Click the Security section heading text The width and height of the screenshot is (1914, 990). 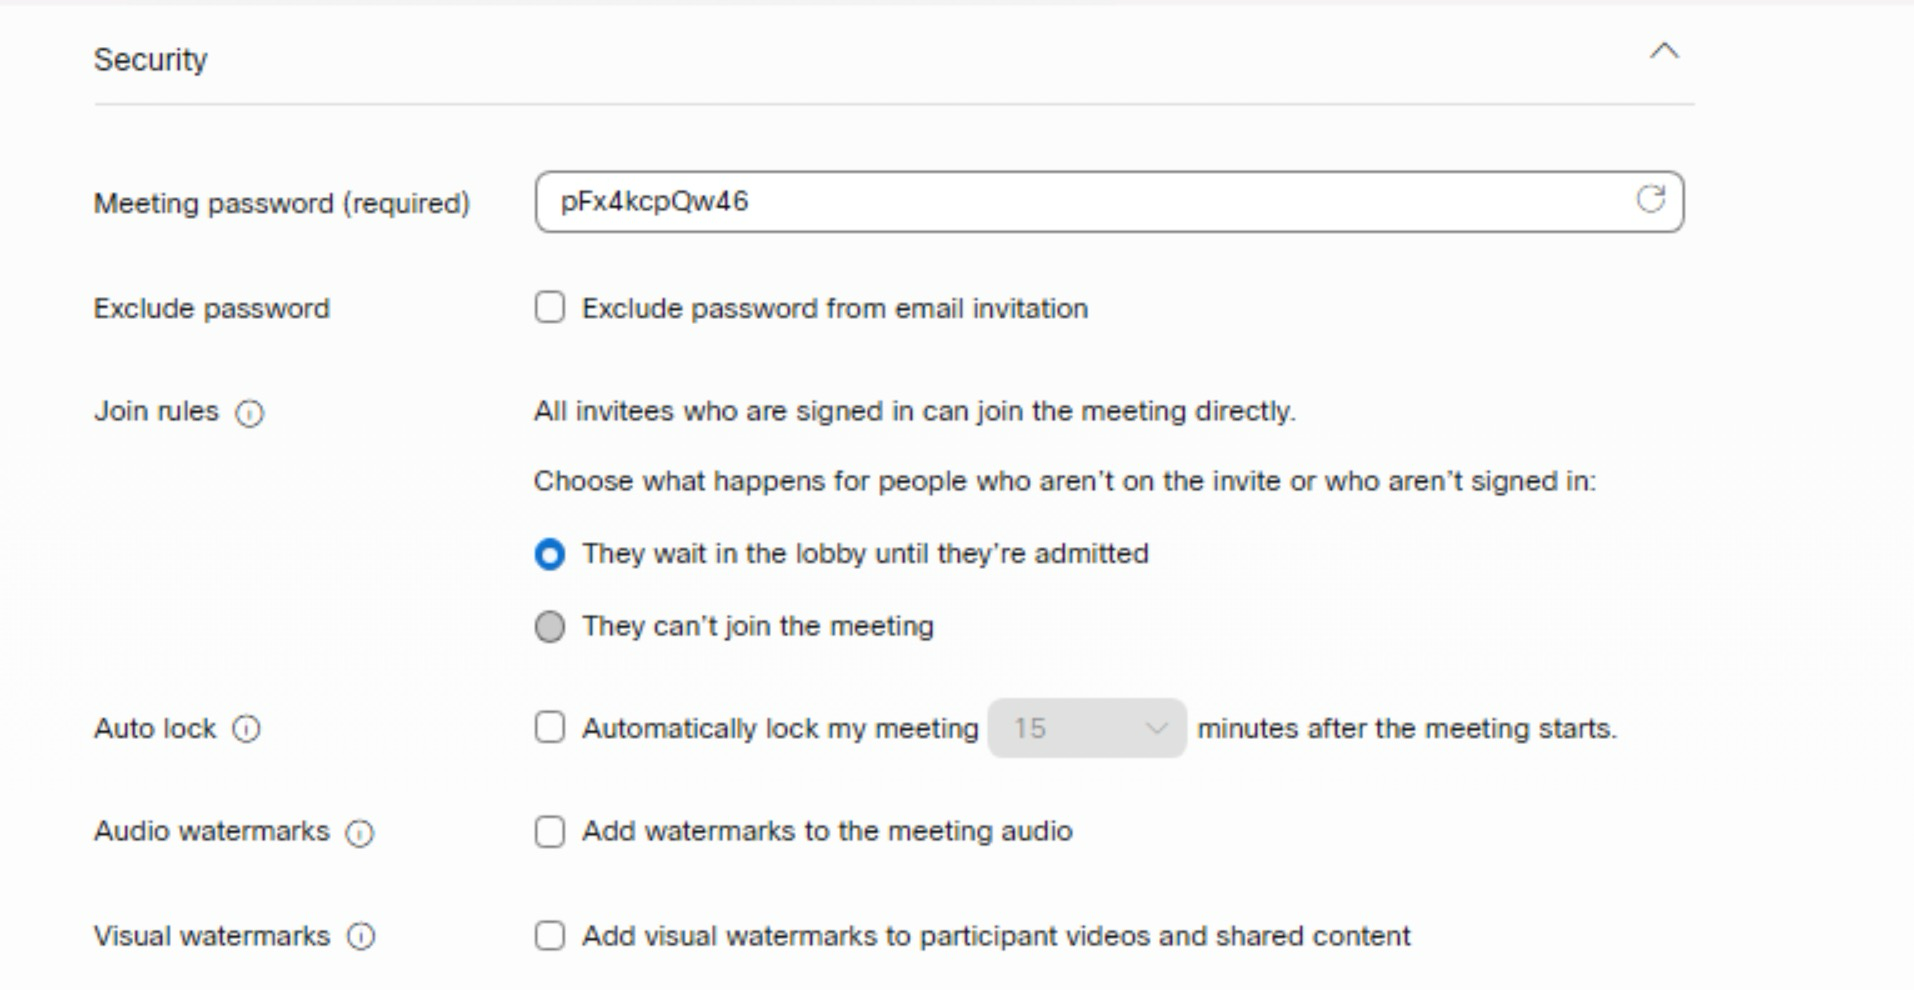point(150,60)
